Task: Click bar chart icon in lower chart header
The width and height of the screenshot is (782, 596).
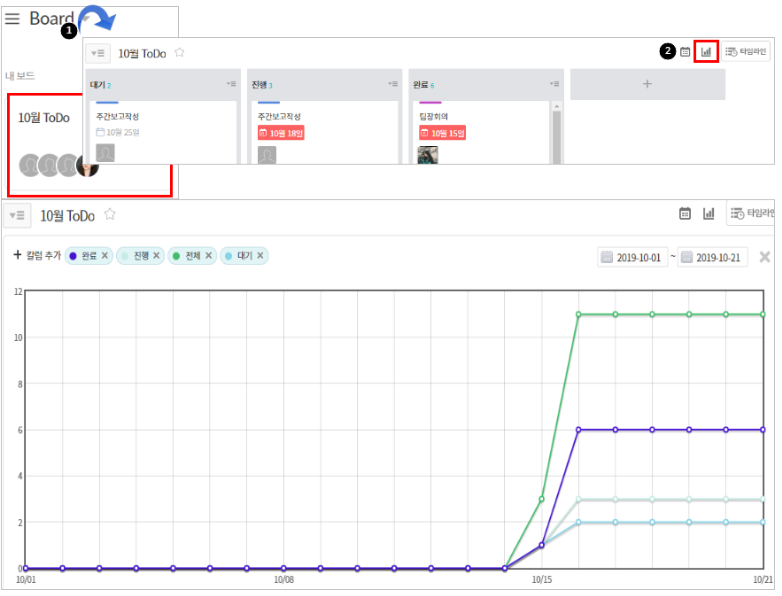Action: coord(709,213)
